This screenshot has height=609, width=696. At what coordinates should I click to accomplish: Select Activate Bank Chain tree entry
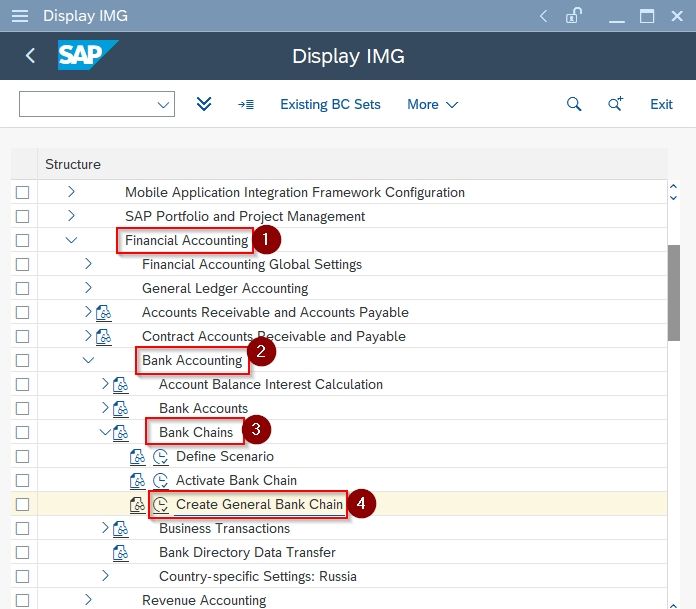click(236, 481)
